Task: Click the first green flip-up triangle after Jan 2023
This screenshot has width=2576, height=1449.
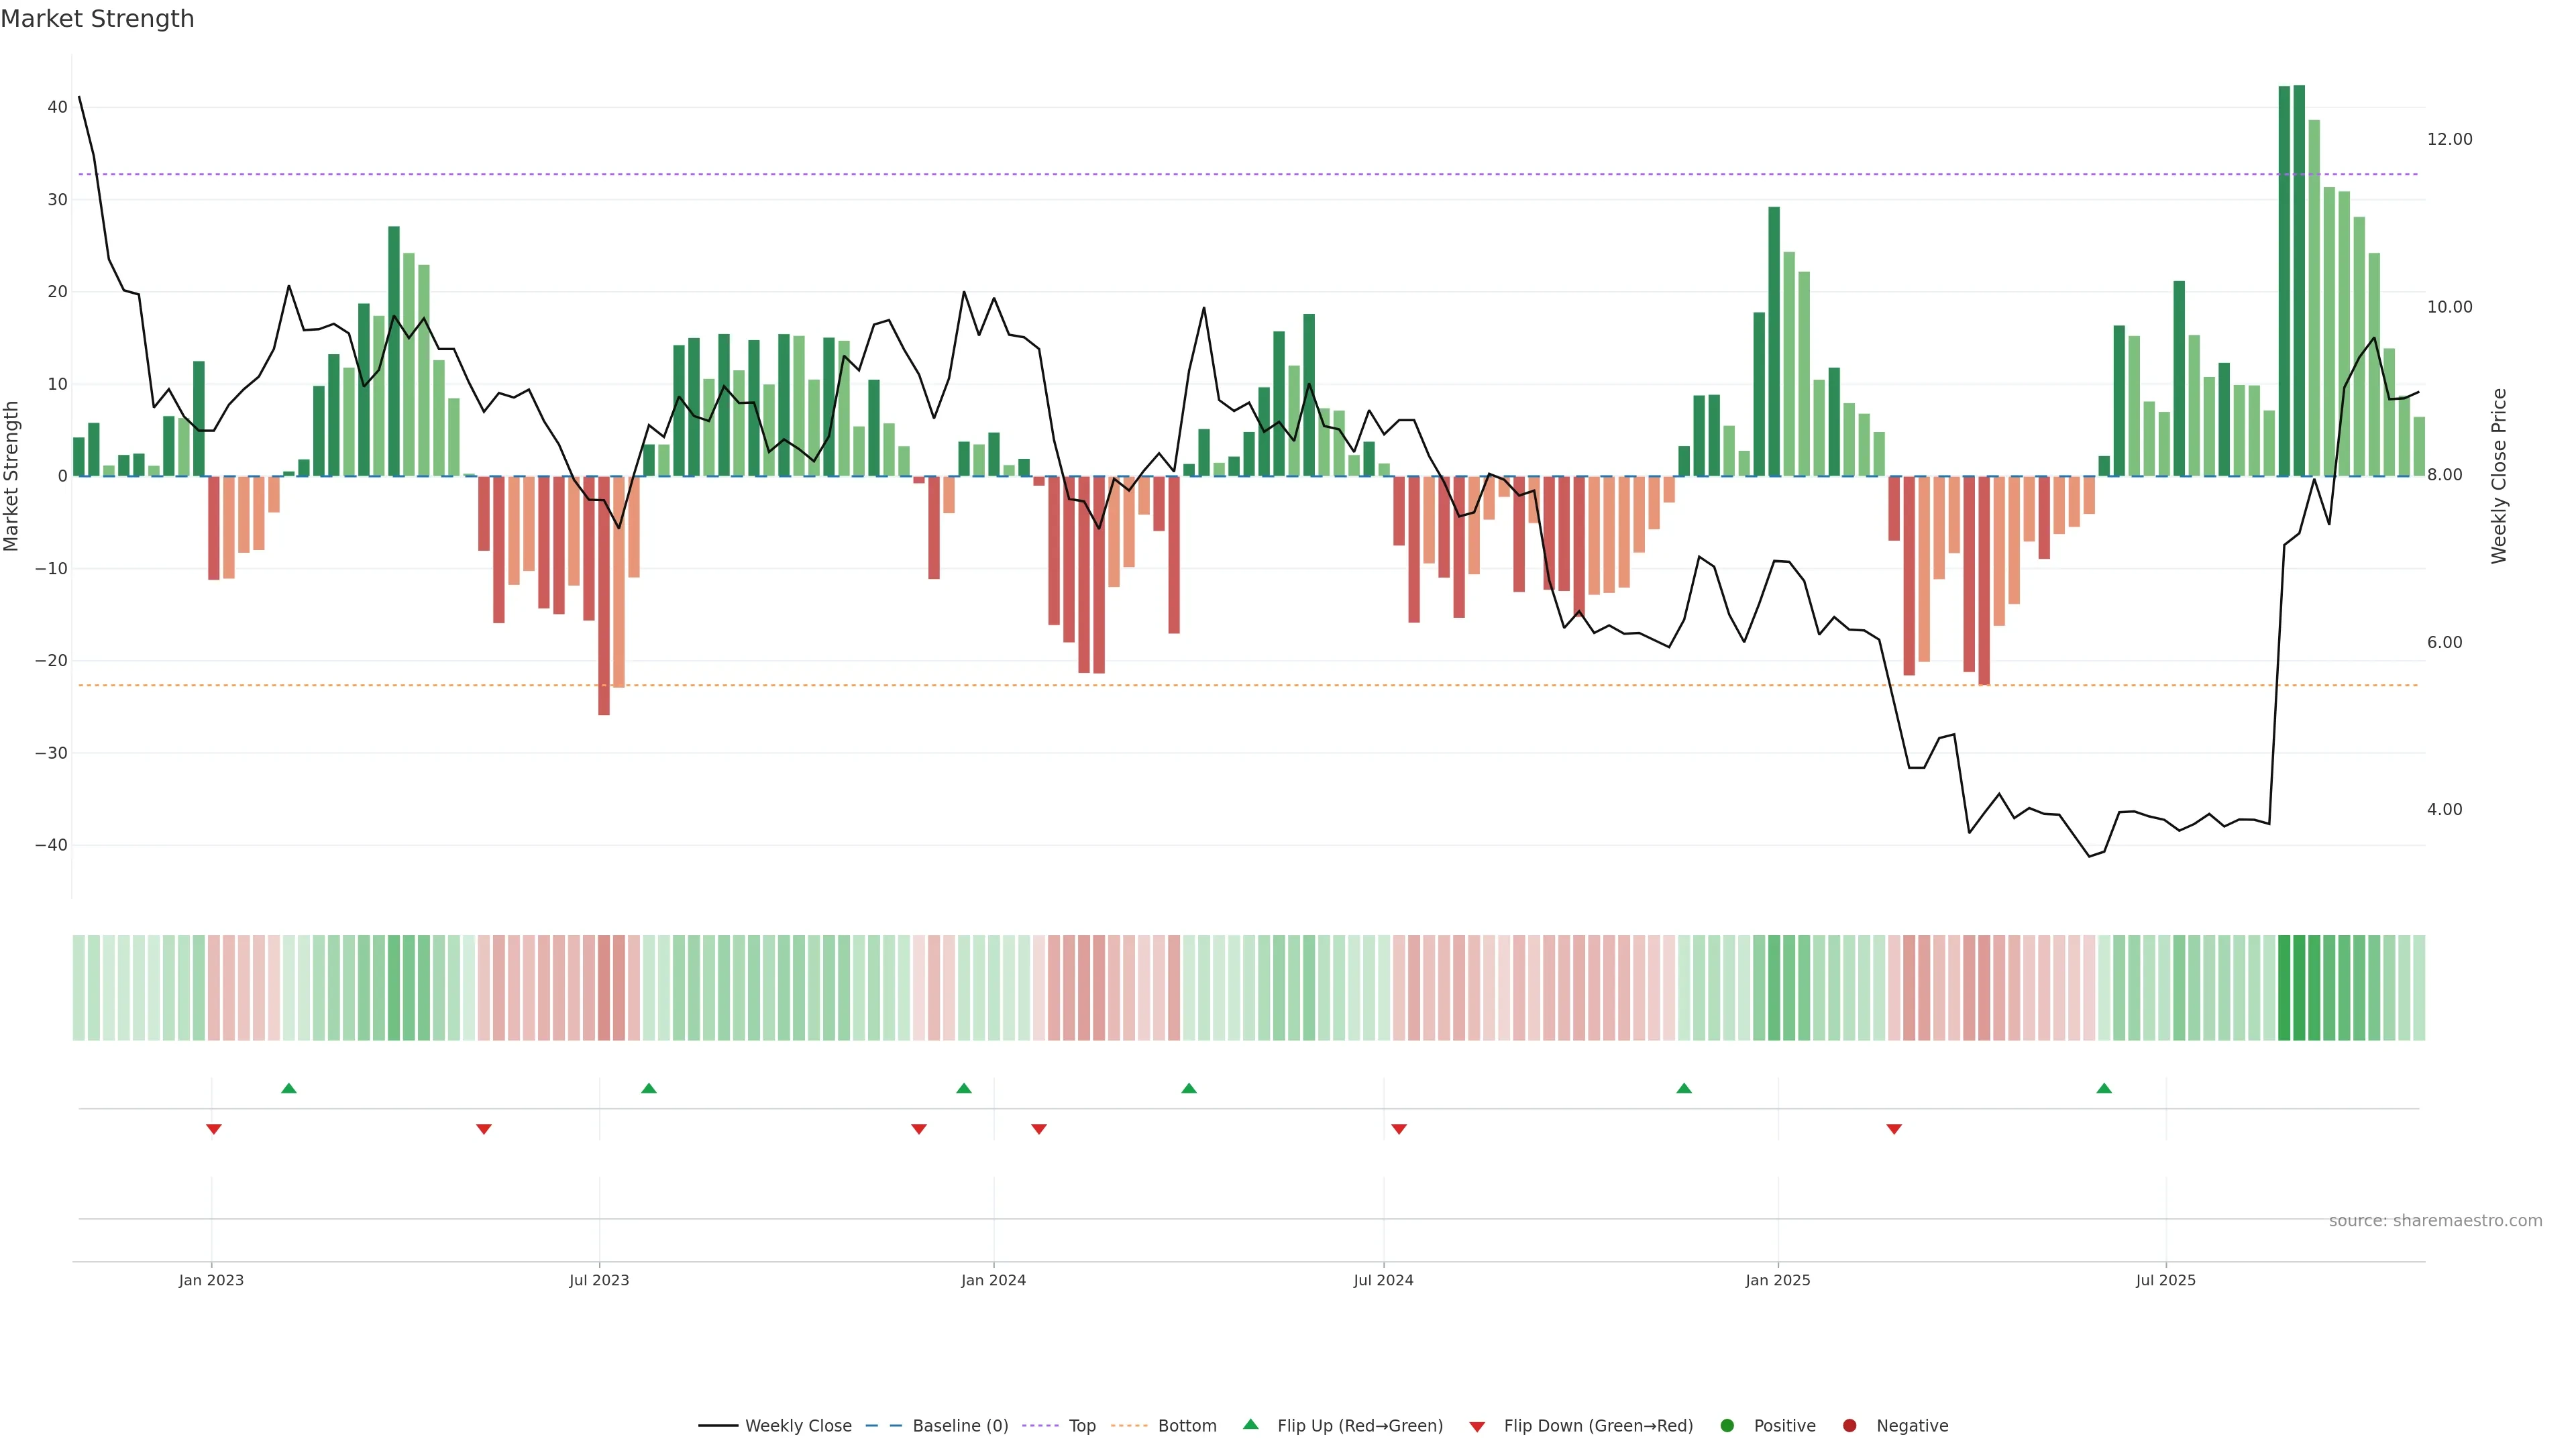Action: pos(289,1088)
